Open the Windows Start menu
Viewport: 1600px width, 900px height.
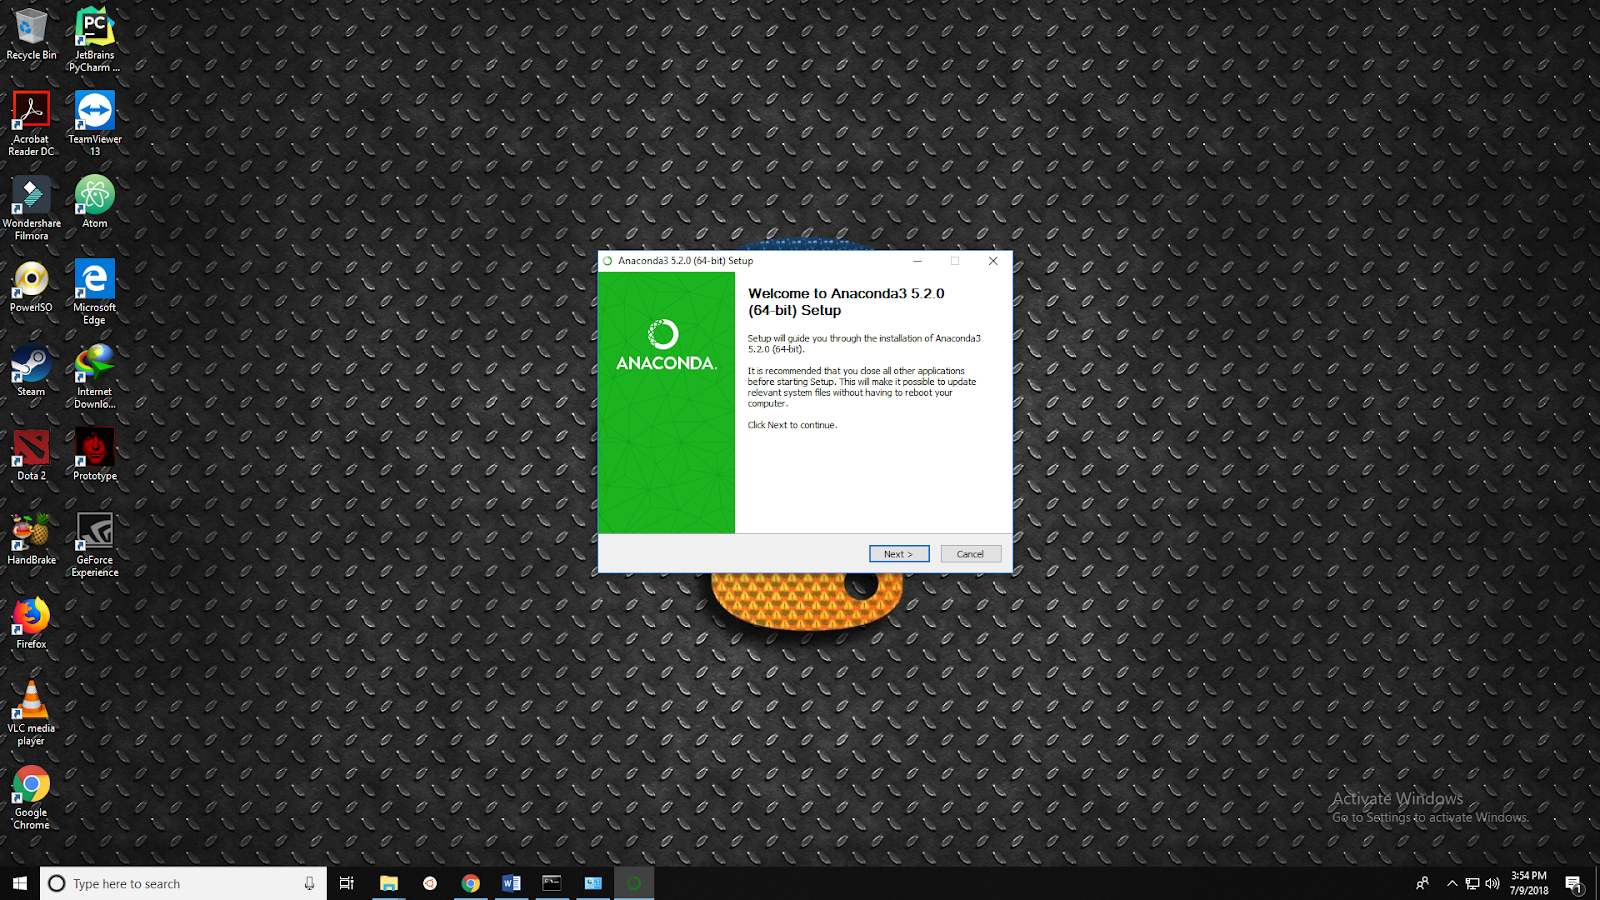20,883
